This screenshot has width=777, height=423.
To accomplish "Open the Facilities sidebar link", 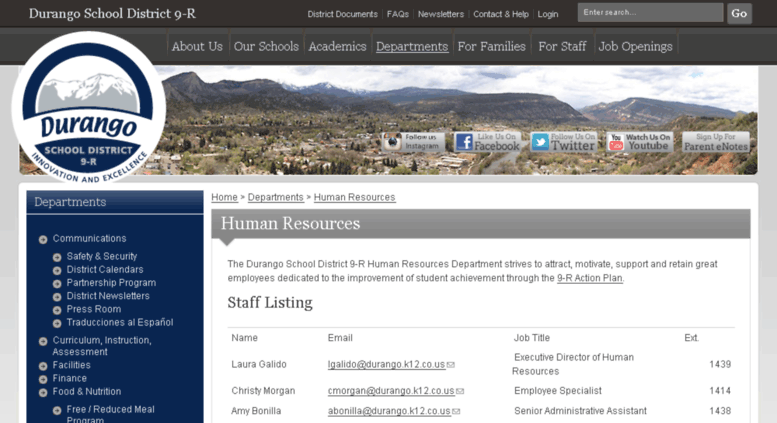I will (71, 365).
